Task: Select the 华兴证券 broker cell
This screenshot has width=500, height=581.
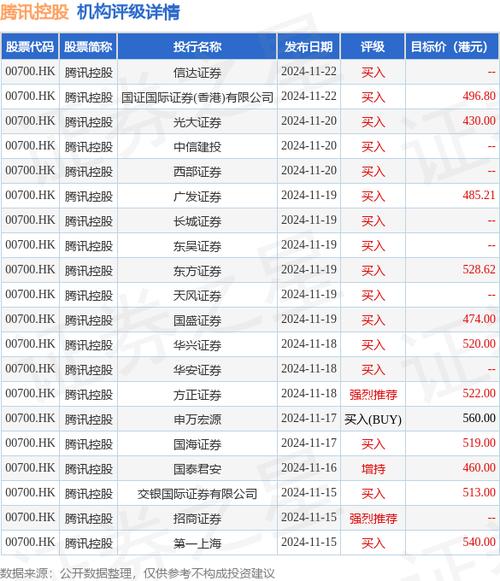Action: [x=197, y=345]
